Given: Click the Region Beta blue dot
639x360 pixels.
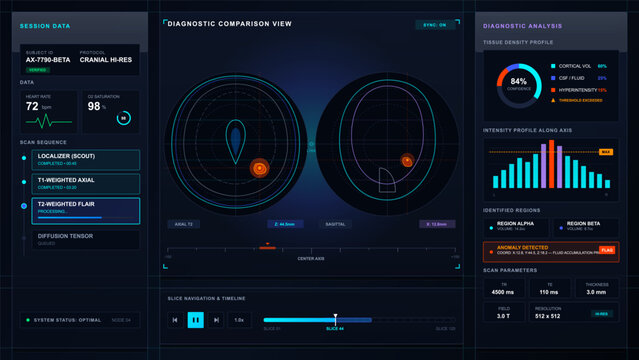Looking at the screenshot, I should coord(561,228).
